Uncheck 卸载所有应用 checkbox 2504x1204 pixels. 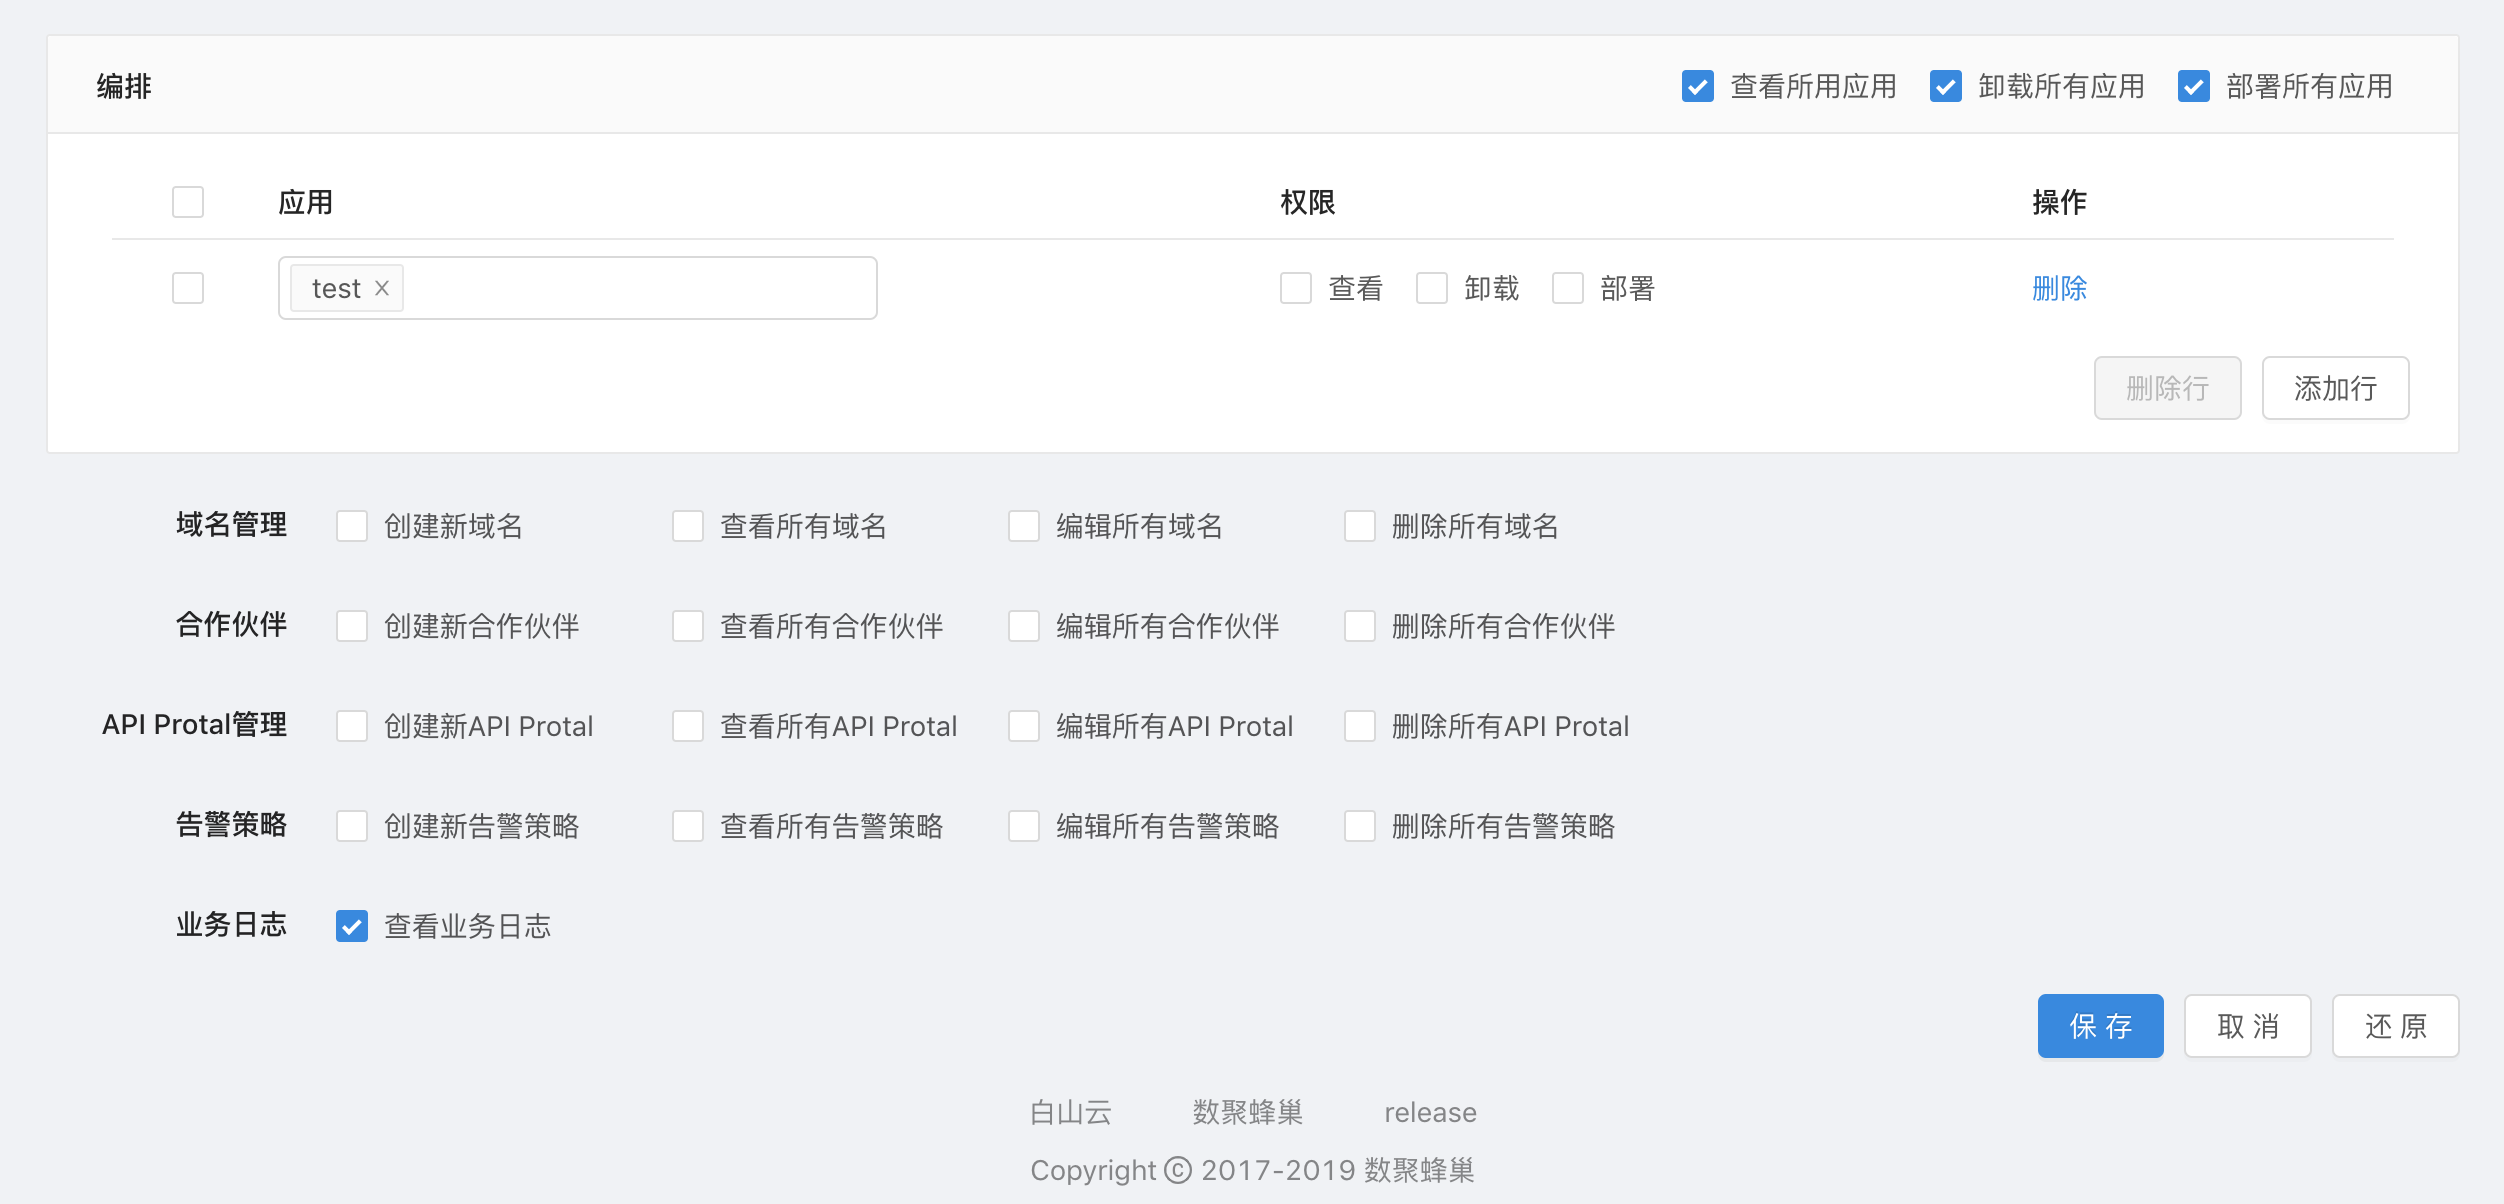(x=1945, y=87)
